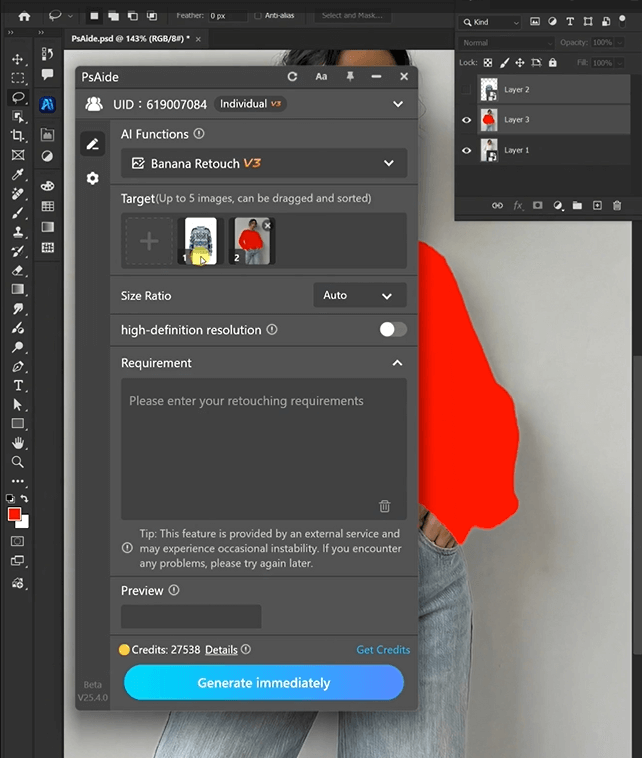Remove target image 2
The height and width of the screenshot is (758, 642).
tap(267, 225)
